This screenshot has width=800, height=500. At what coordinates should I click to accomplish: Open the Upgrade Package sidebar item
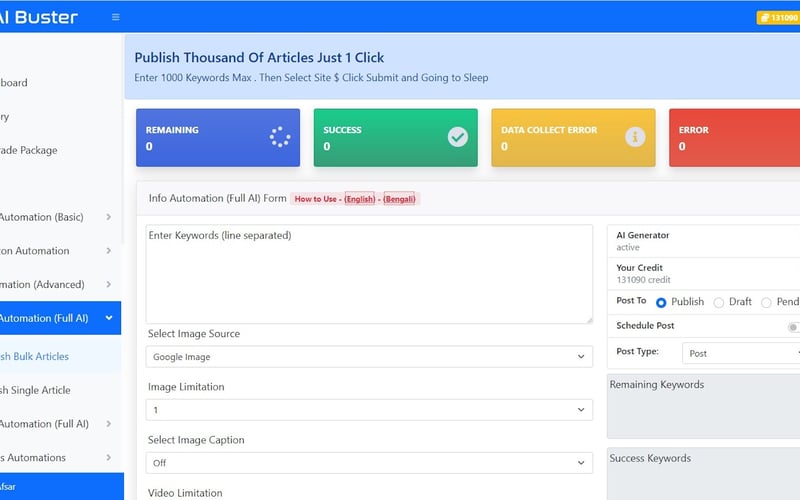tap(29, 150)
